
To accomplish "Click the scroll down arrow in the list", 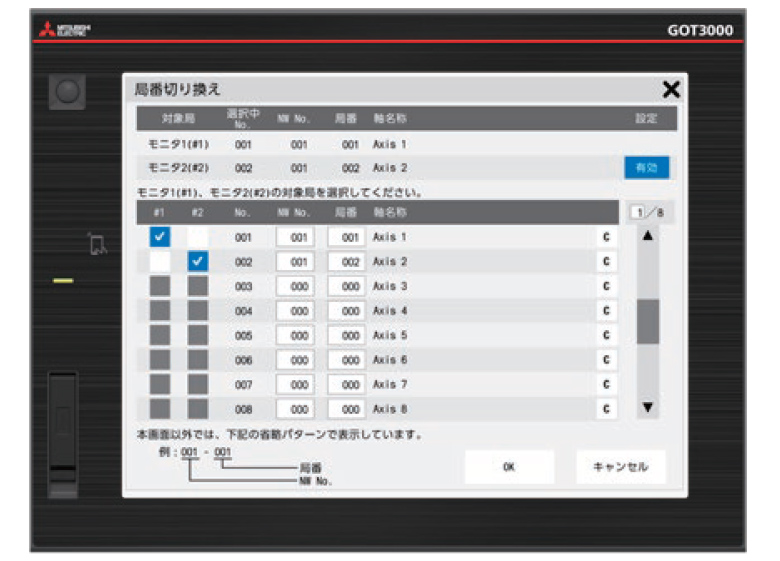I will 648,407.
